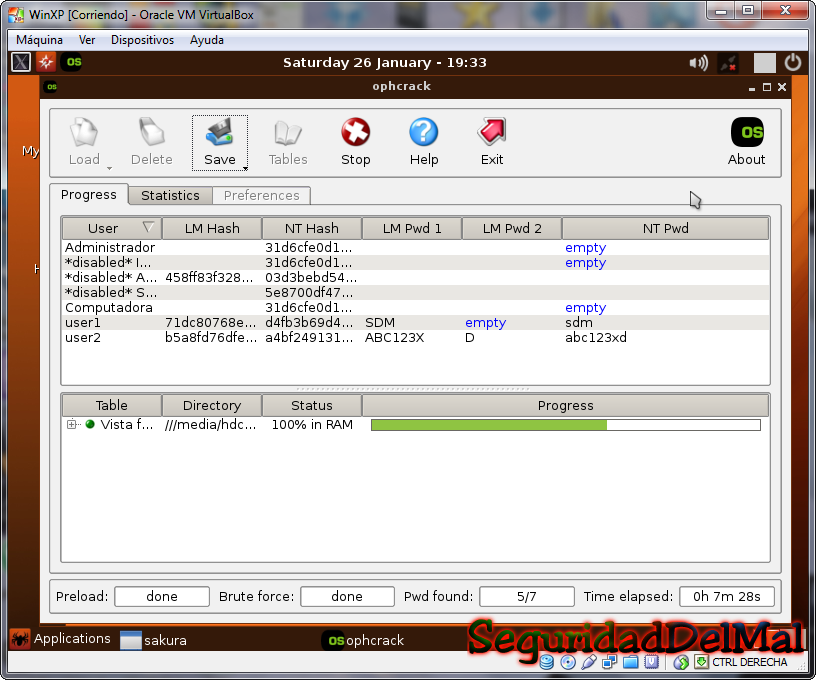816x680 pixels.
Task: Click the empty NT Pwd link for Administrador
Action: tap(585, 247)
